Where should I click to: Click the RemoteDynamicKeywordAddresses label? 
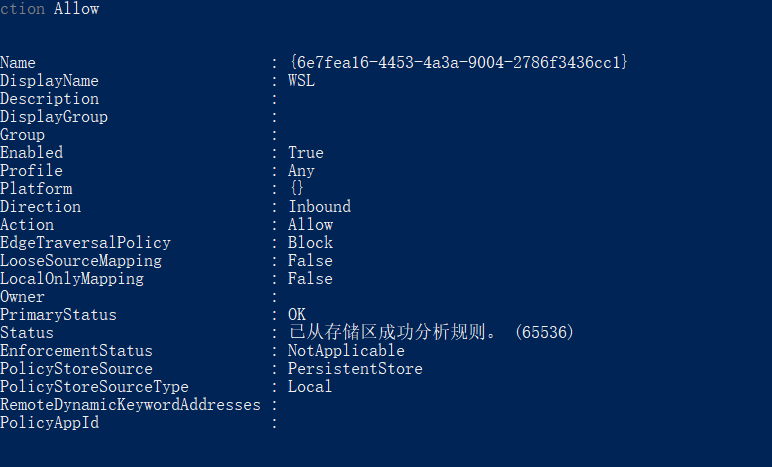point(130,405)
